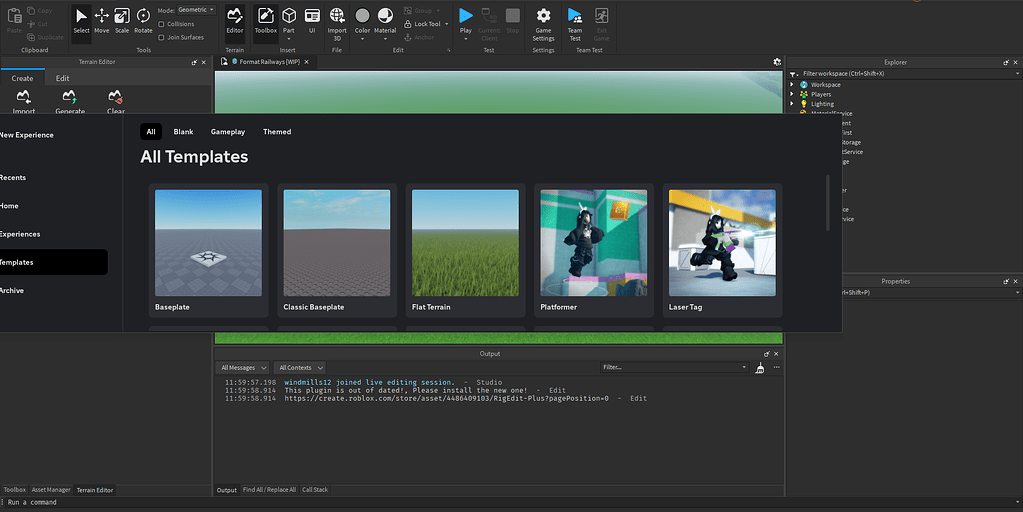Screen dimensions: 1023x512
Task: Undock the Explorer panel
Action: pyautogui.click(x=1005, y=63)
